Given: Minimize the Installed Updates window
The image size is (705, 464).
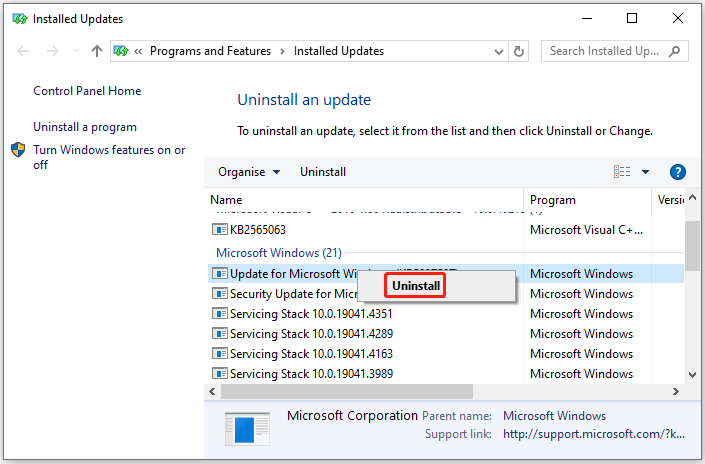Looking at the screenshot, I should pos(587,18).
